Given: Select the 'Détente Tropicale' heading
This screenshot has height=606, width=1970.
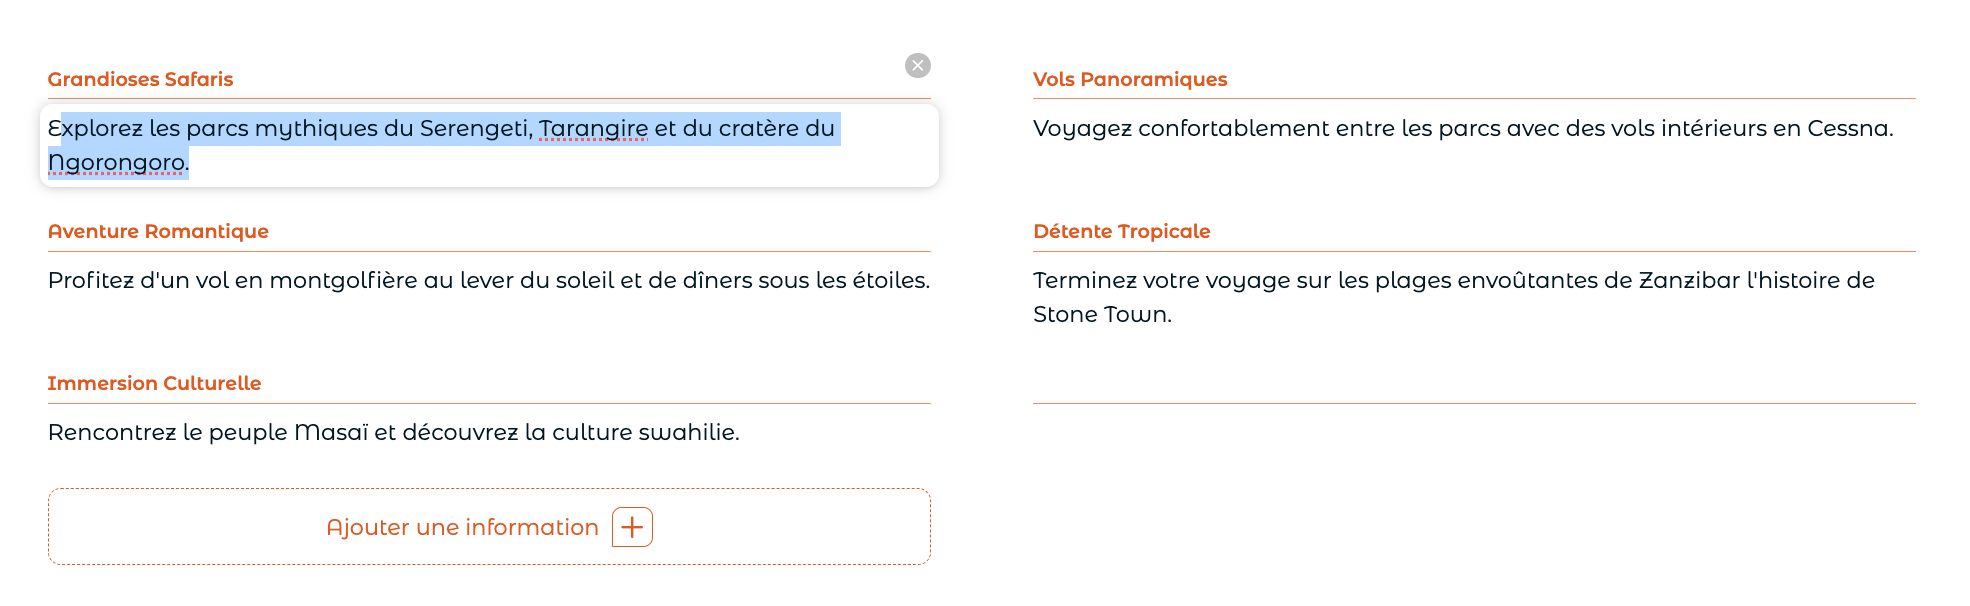Looking at the screenshot, I should pyautogui.click(x=1121, y=231).
